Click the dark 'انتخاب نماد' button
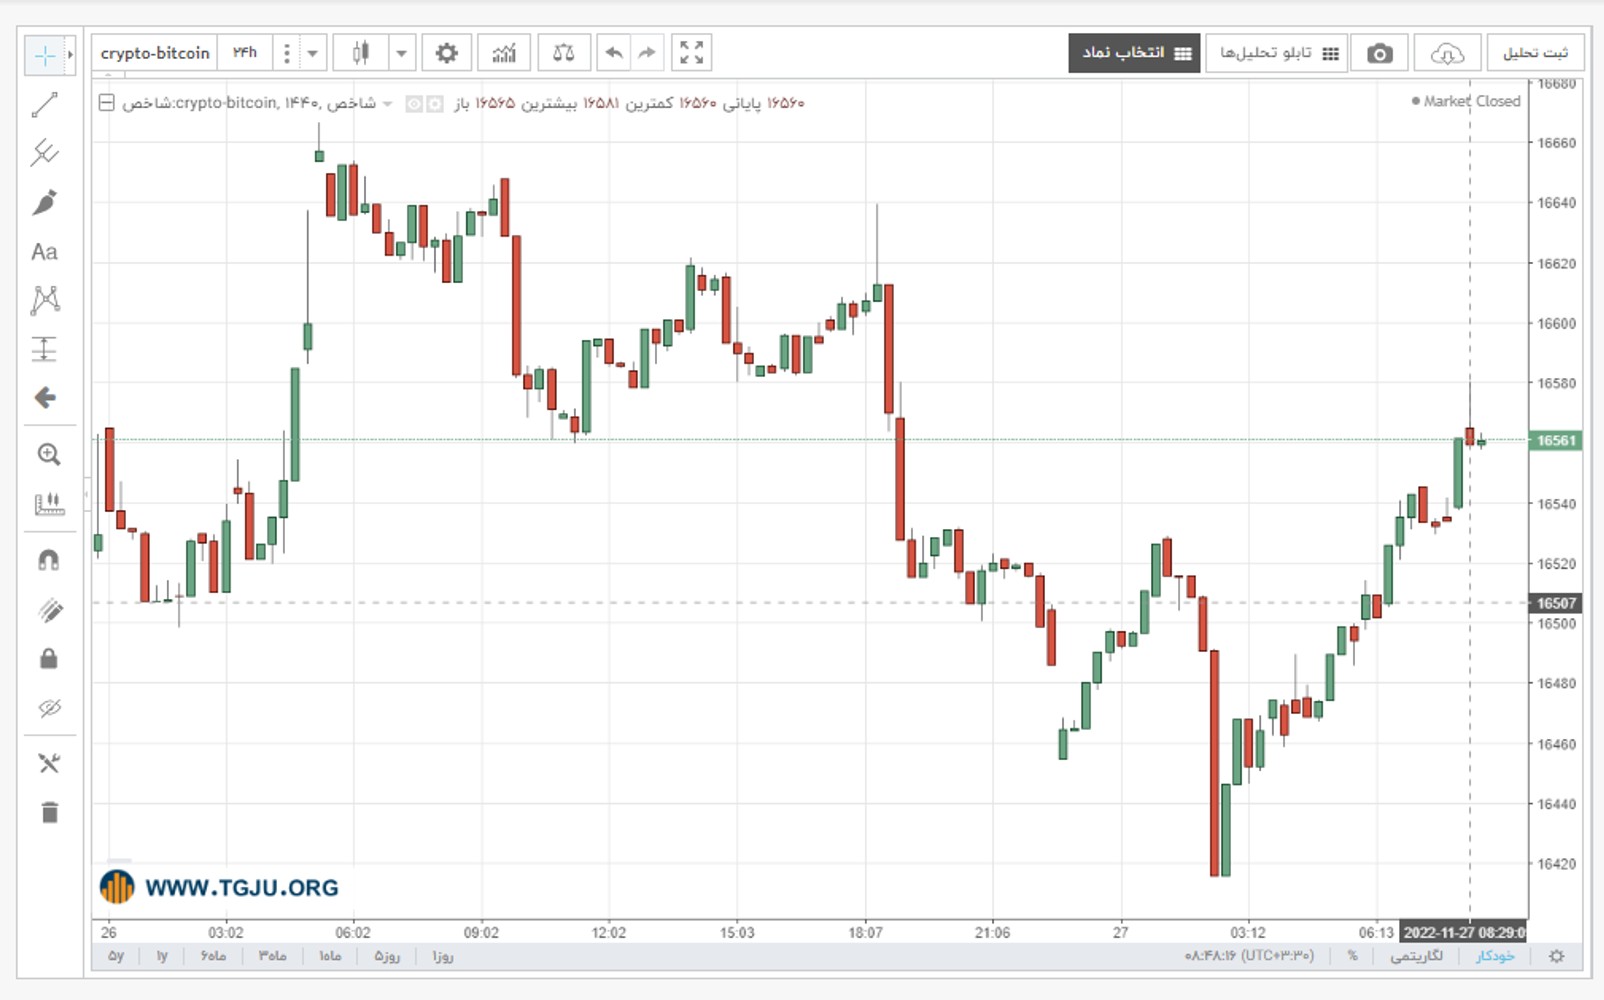Image resolution: width=1604 pixels, height=1000 pixels. tap(1134, 53)
